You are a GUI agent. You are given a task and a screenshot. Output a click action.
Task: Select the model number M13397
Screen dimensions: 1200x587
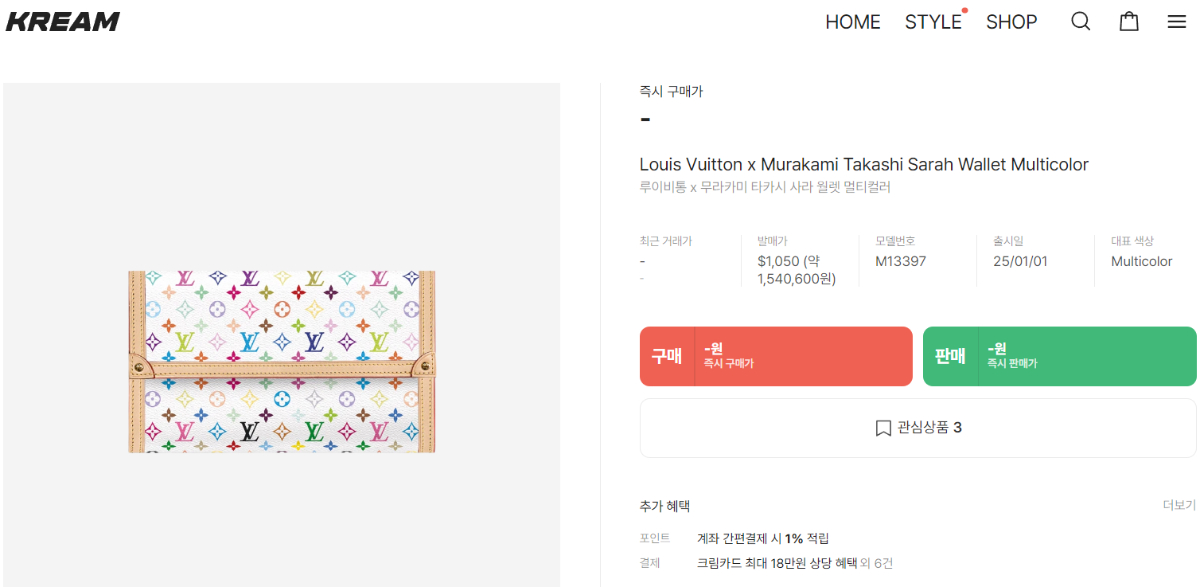point(900,261)
